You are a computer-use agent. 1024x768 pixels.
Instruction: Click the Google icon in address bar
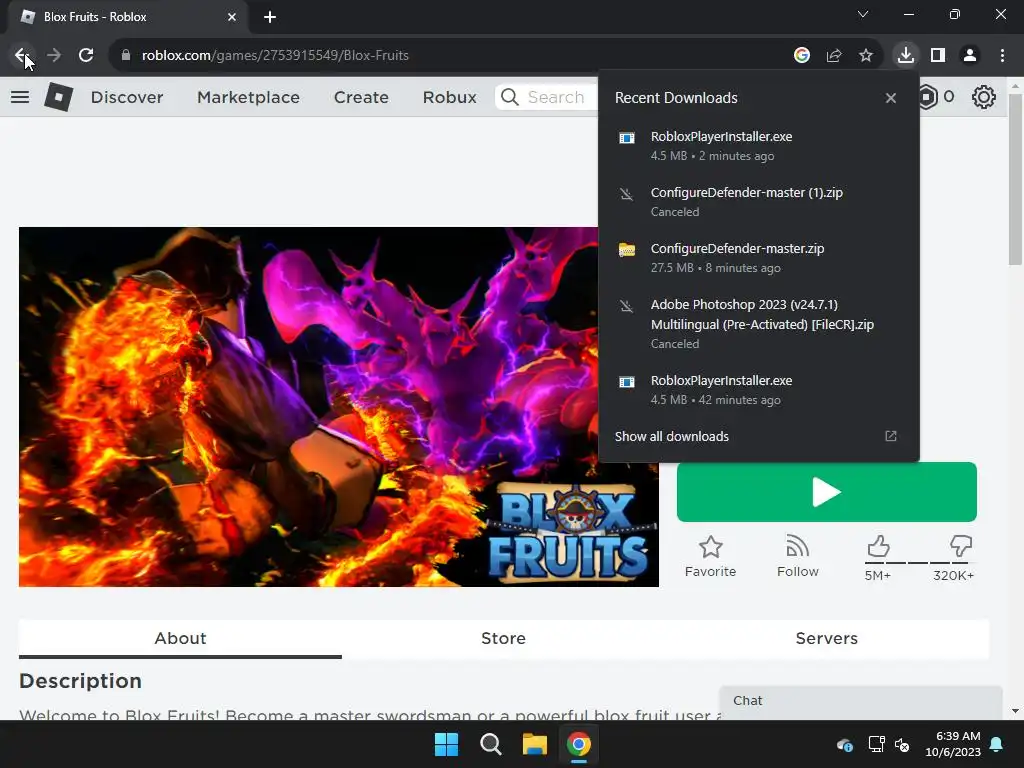(801, 56)
